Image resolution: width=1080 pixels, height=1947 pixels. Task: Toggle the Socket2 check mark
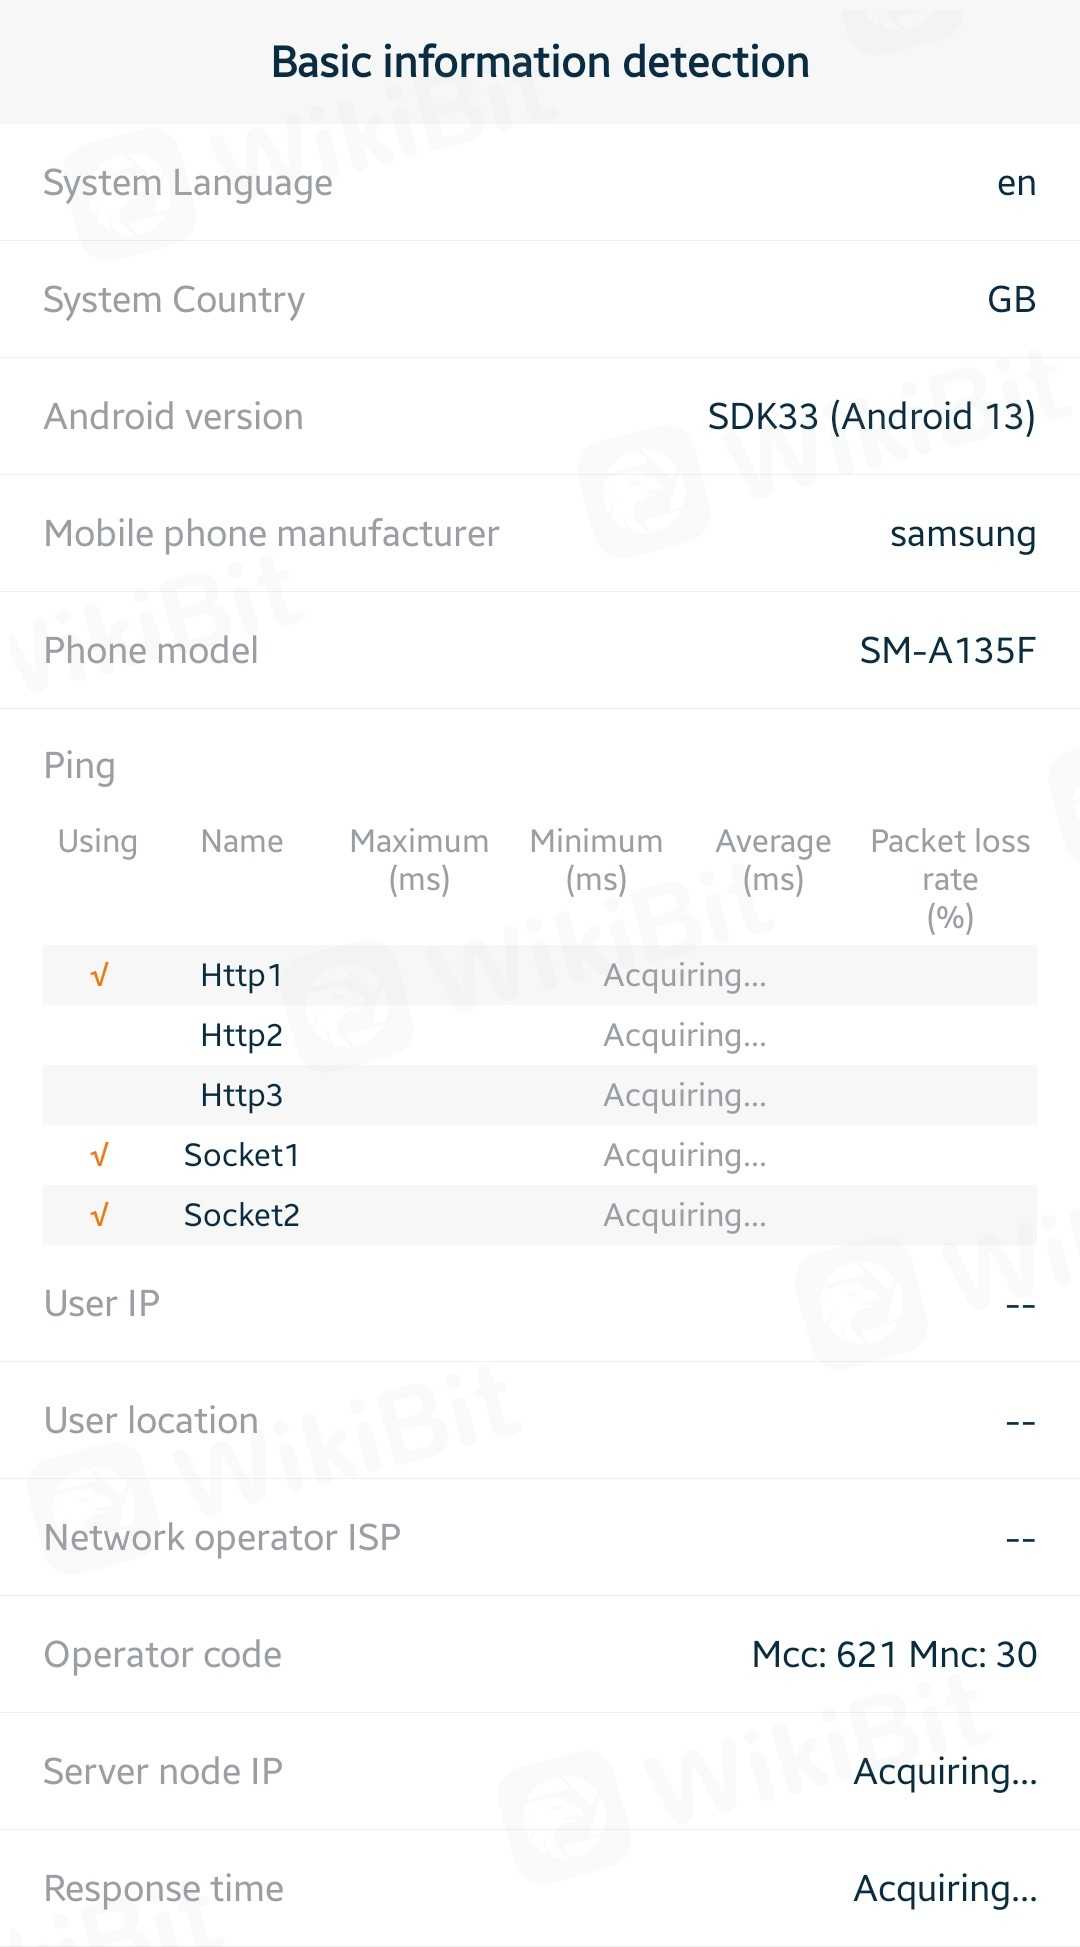click(x=98, y=1216)
